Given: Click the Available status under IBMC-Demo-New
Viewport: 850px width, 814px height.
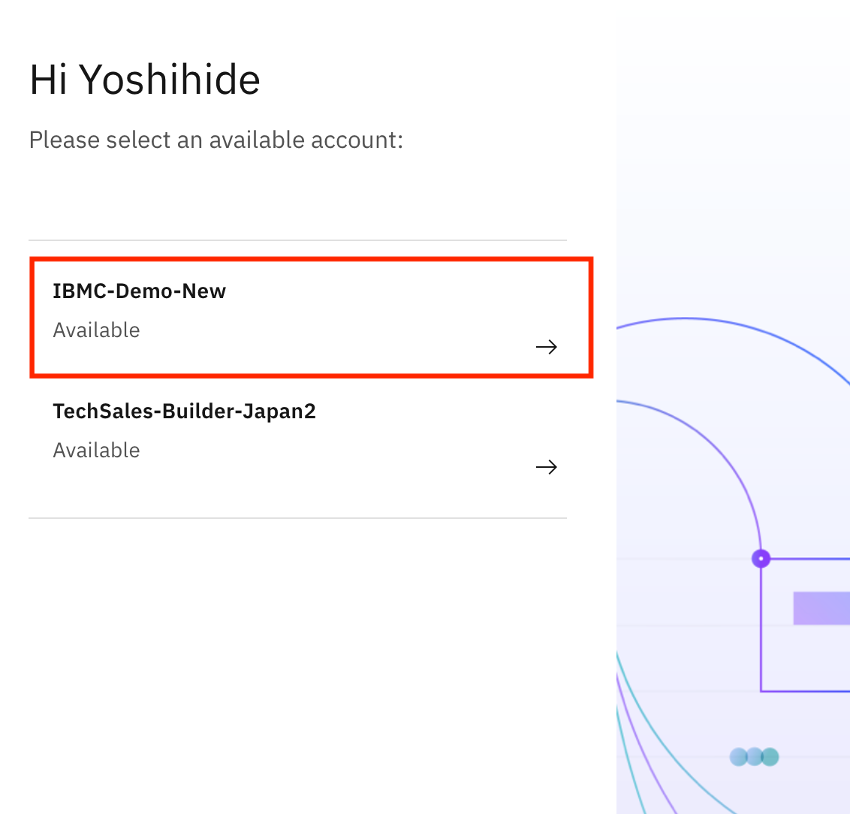Looking at the screenshot, I should pyautogui.click(x=96, y=330).
